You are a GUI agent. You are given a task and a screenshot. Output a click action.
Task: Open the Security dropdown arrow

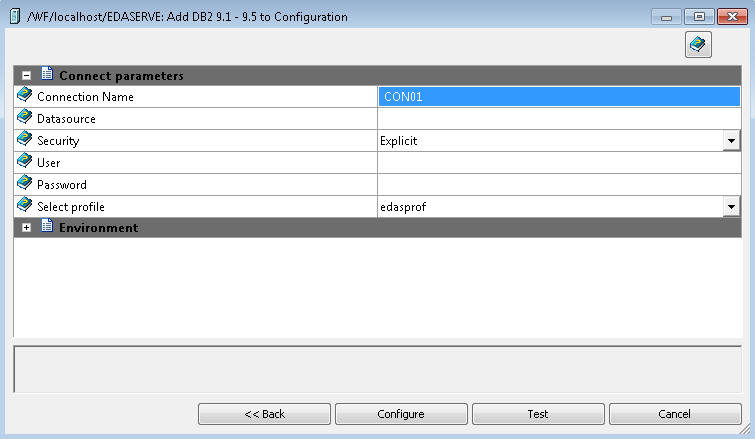731,141
